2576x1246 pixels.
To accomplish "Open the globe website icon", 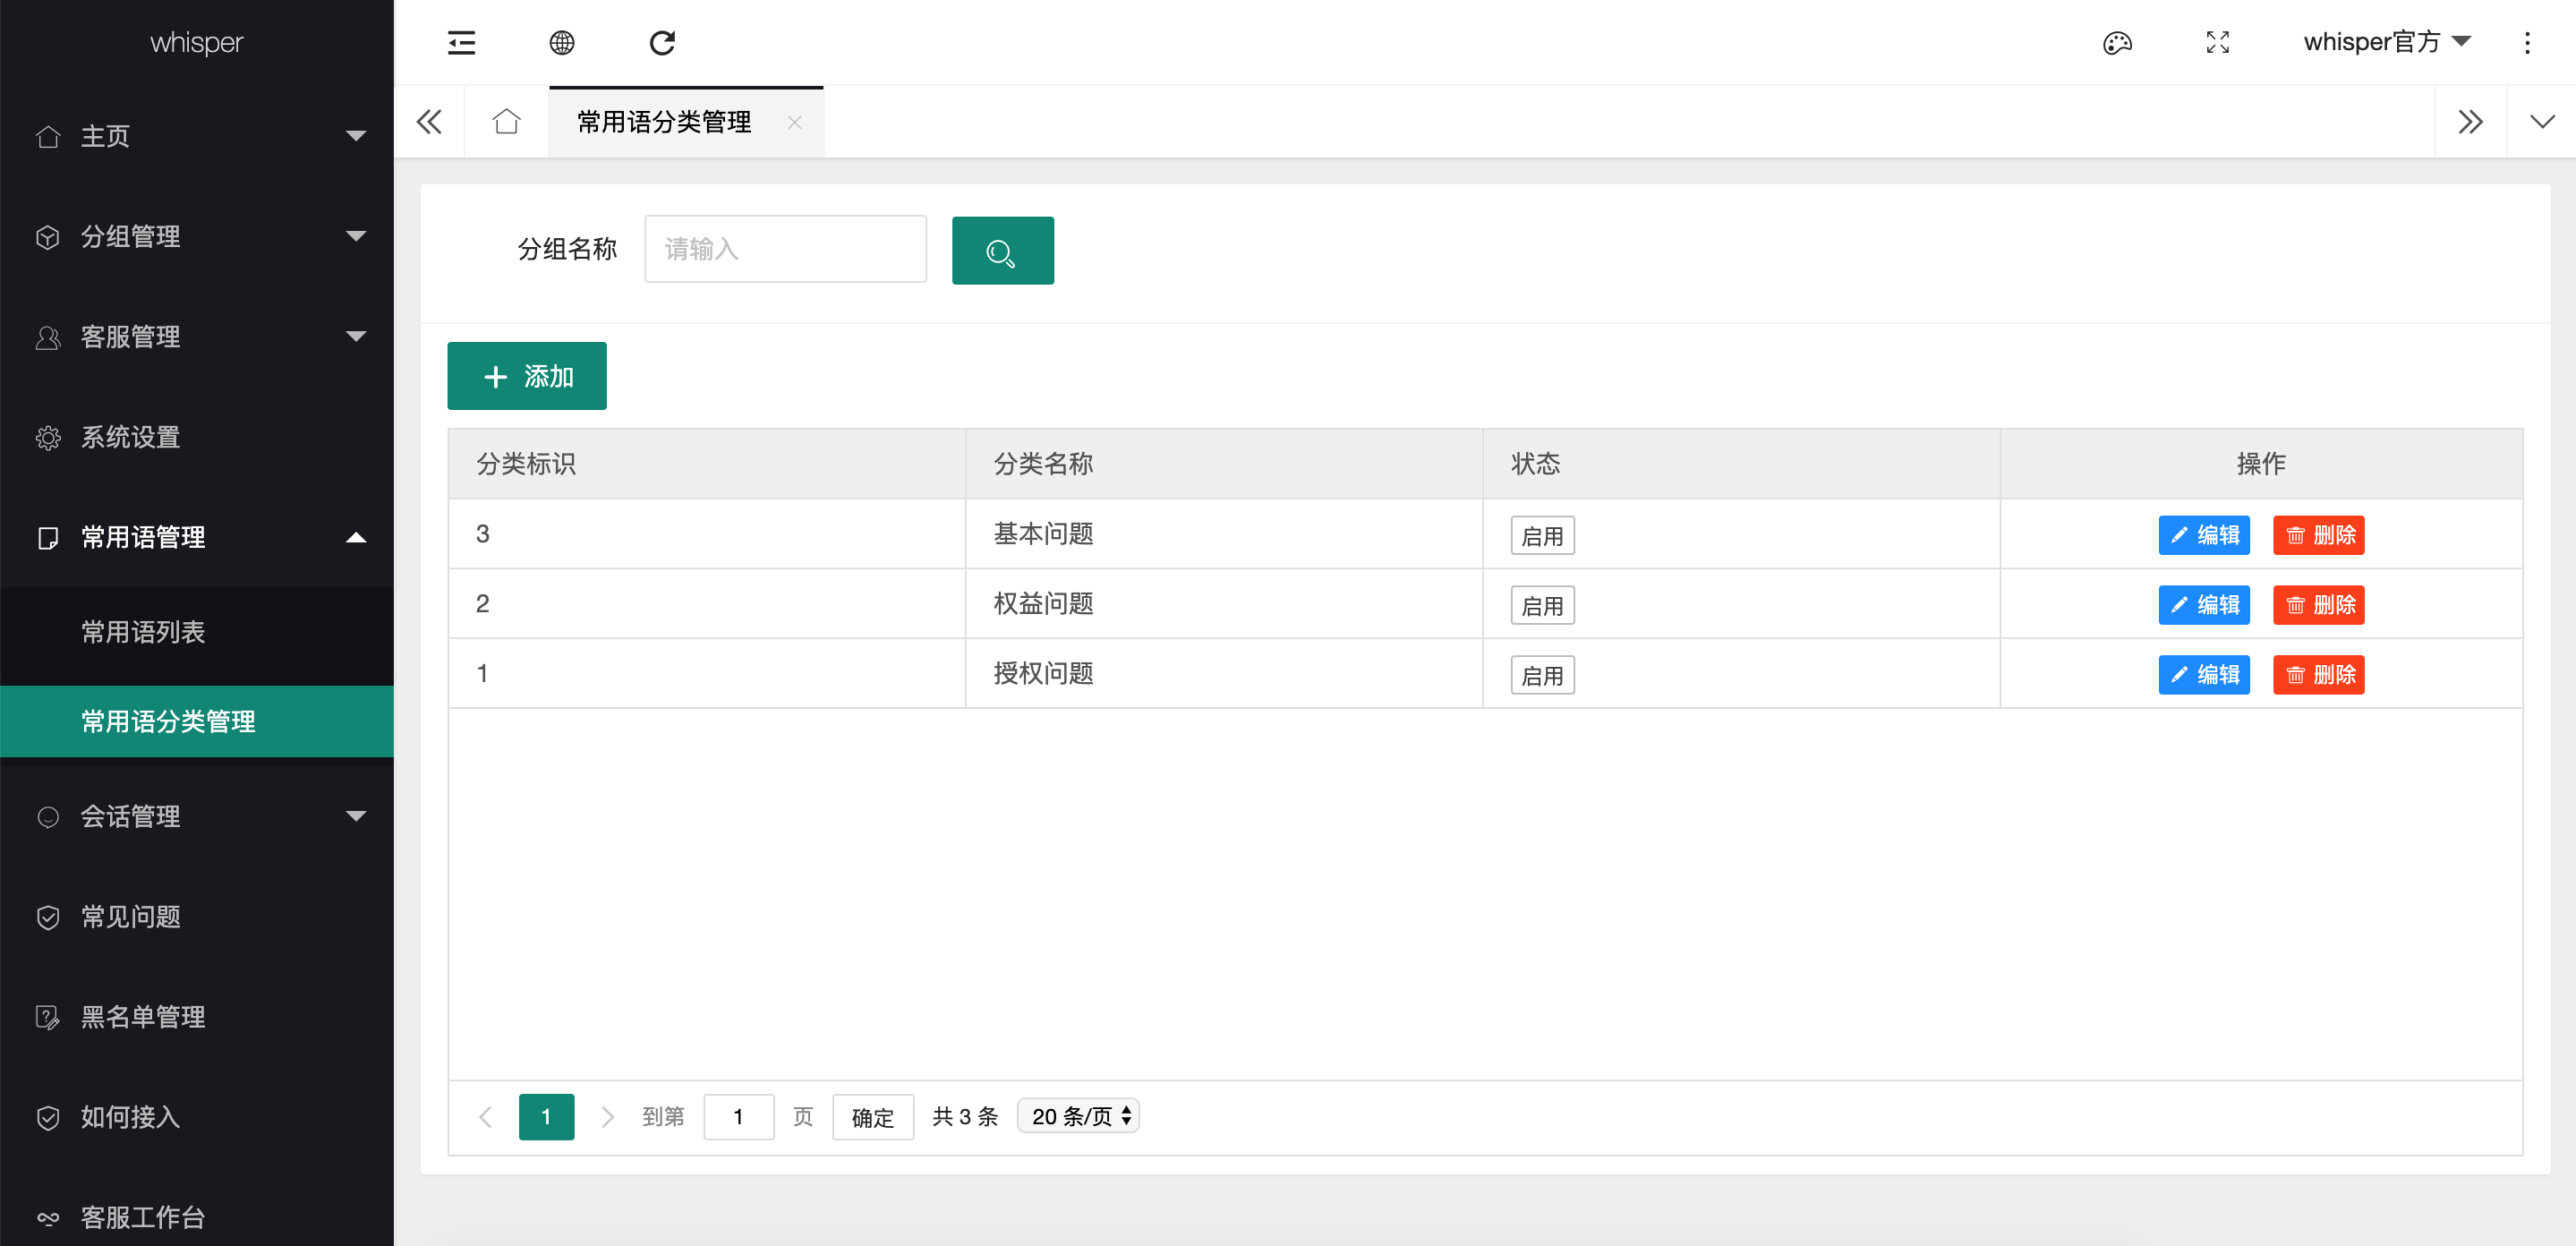I will 562,43.
